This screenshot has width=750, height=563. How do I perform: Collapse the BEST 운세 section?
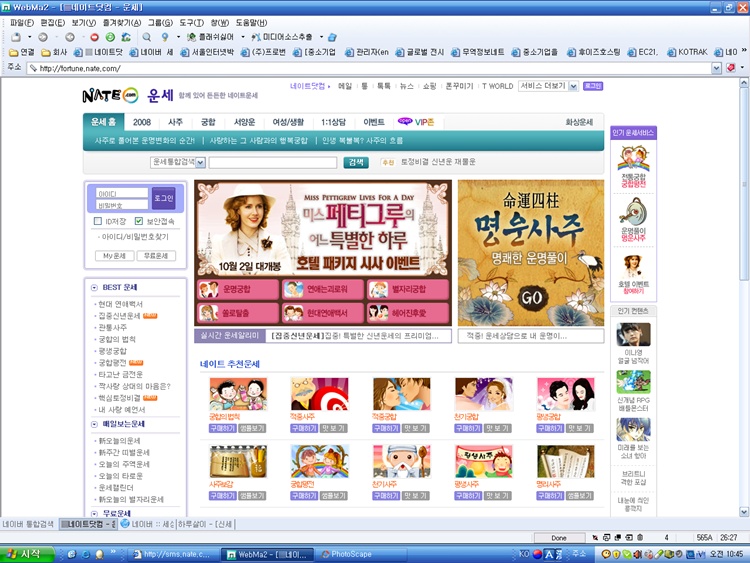94,287
